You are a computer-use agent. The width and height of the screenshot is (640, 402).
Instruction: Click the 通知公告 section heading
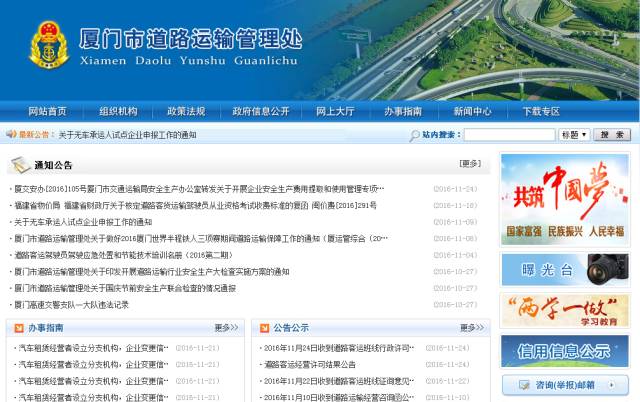(53, 165)
